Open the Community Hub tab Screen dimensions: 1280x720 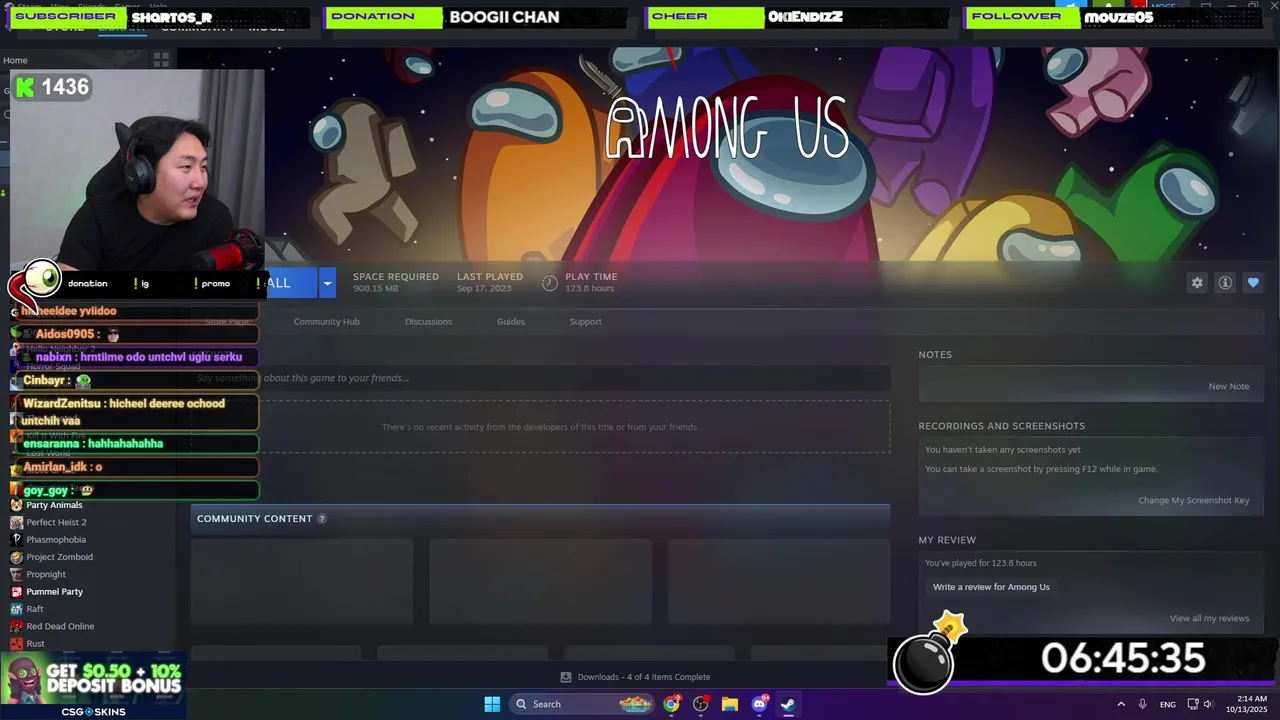[326, 322]
